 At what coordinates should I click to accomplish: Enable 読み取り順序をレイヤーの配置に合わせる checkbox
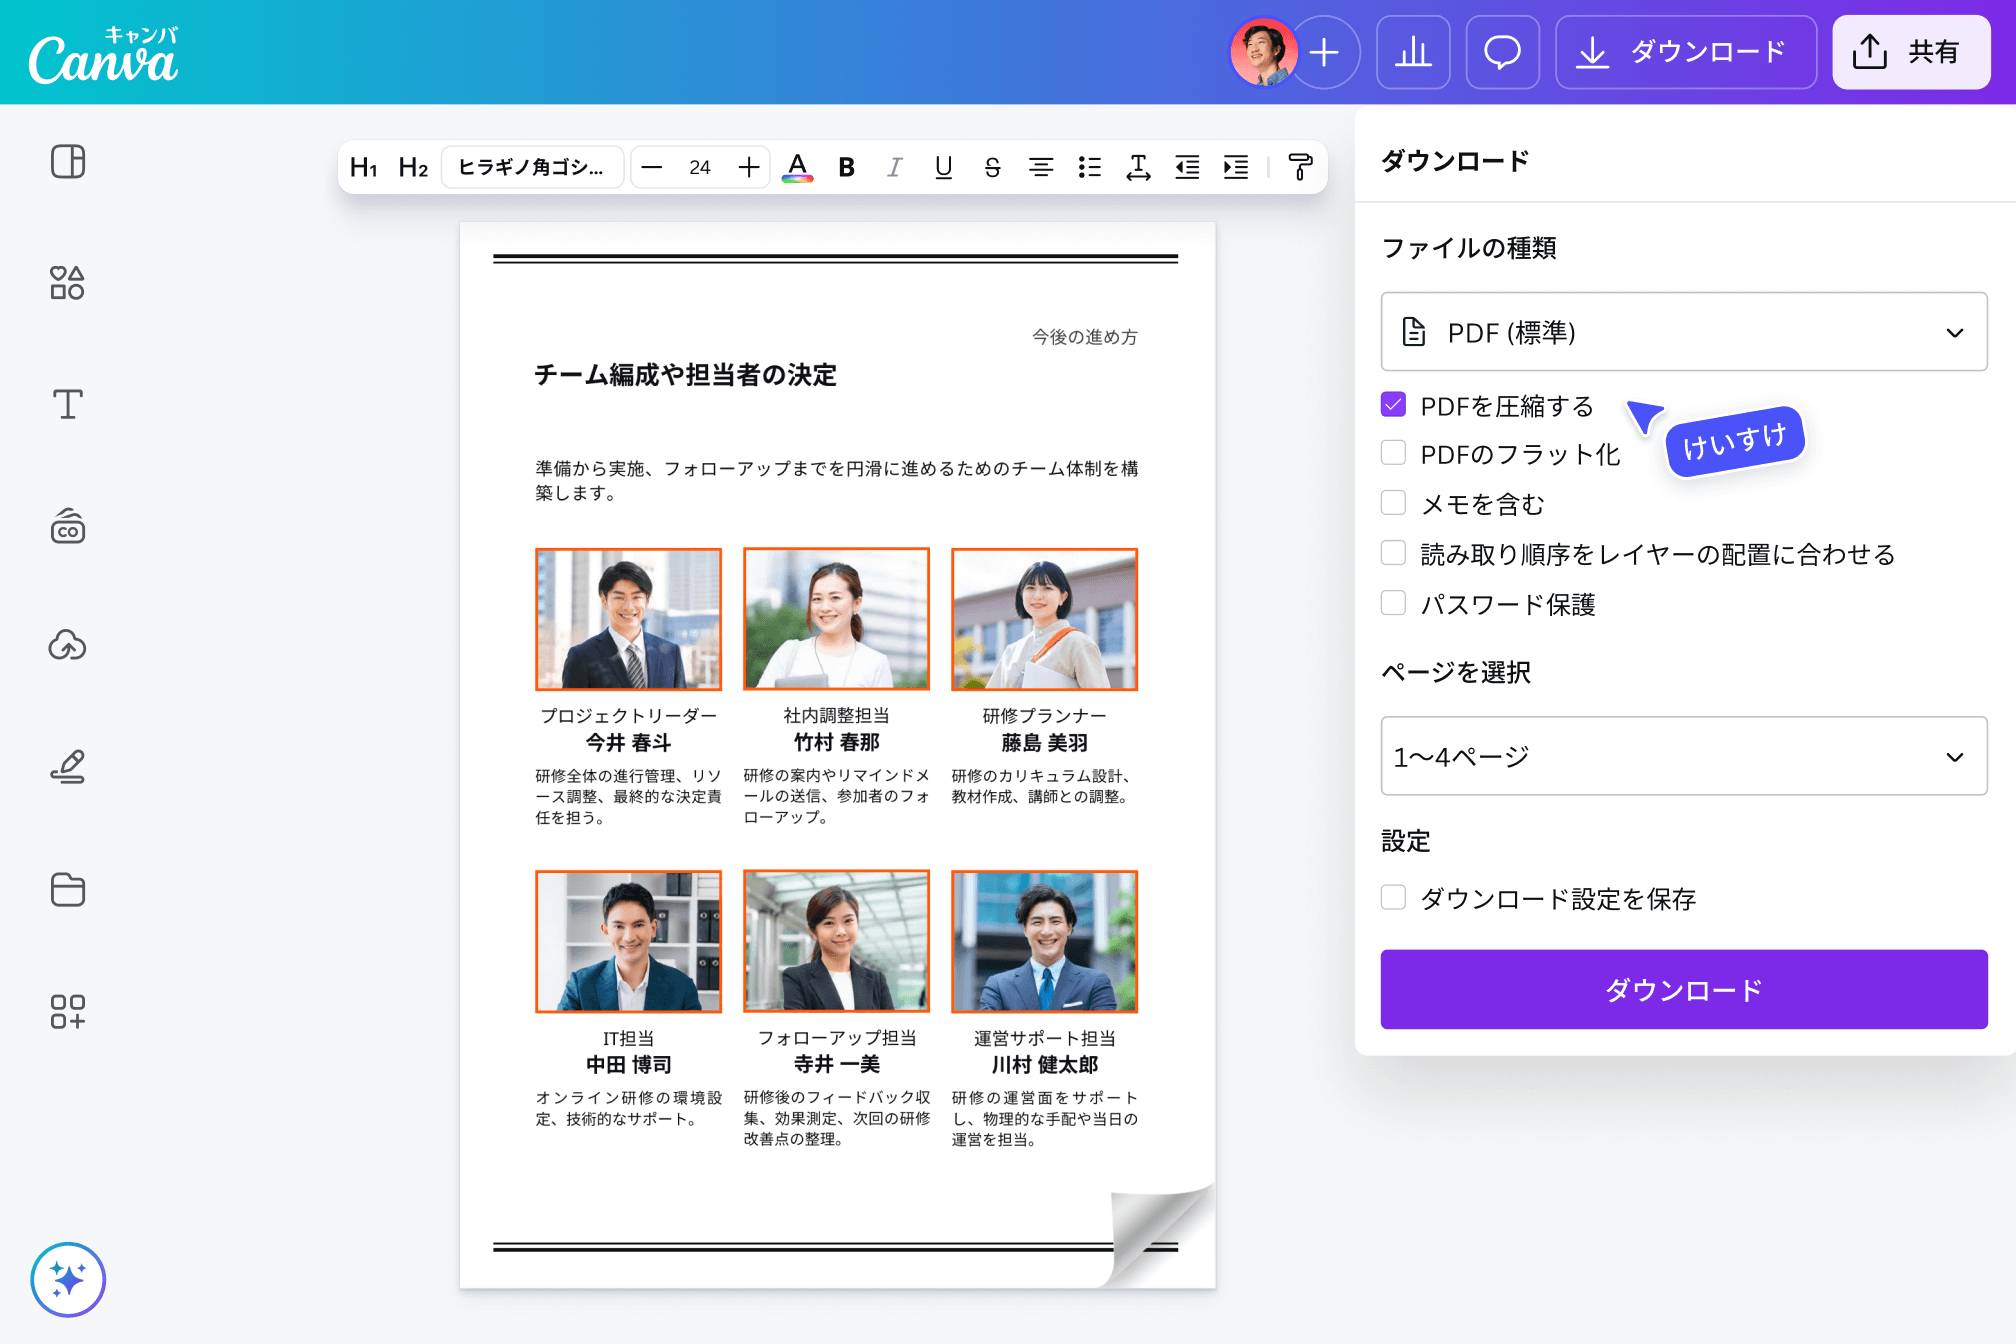click(1393, 552)
